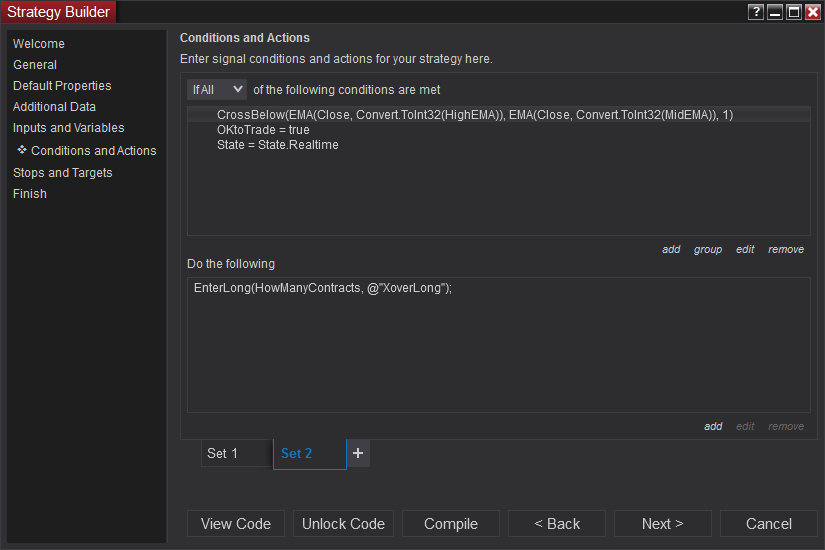This screenshot has height=550, width=825.
Task: Compile the strategy
Action: click(x=451, y=524)
